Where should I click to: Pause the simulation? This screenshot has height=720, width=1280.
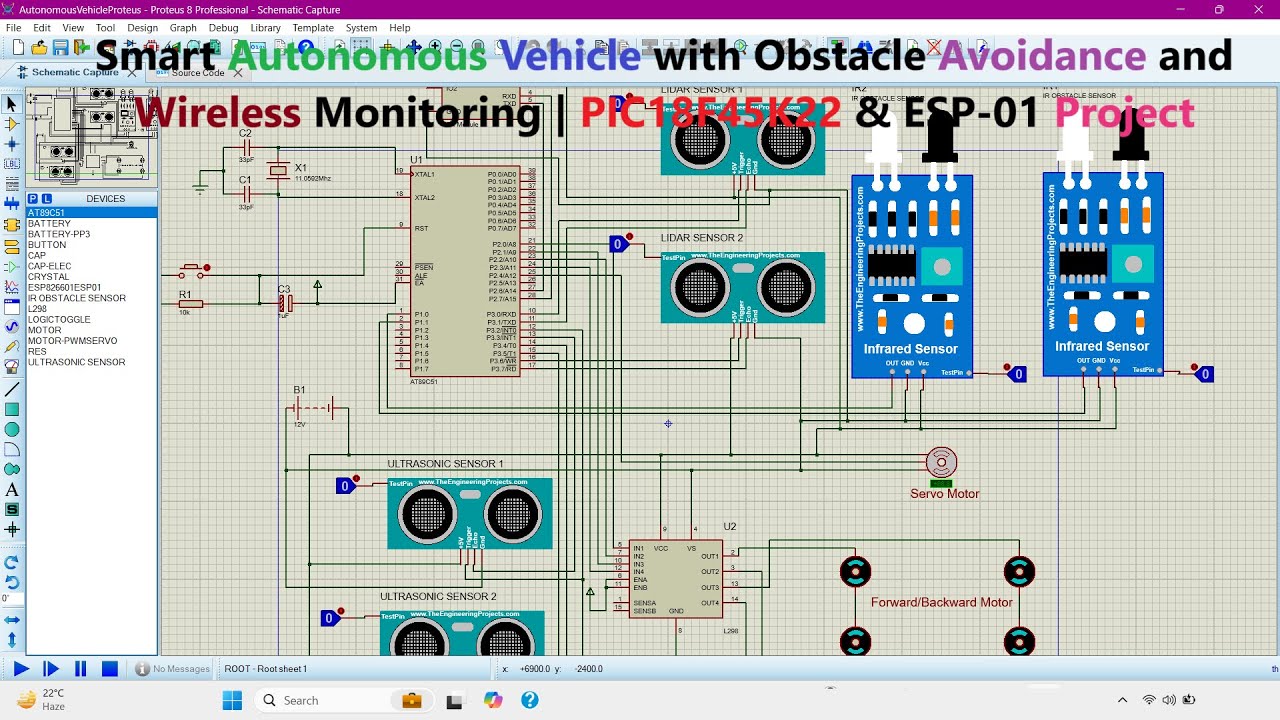click(81, 669)
